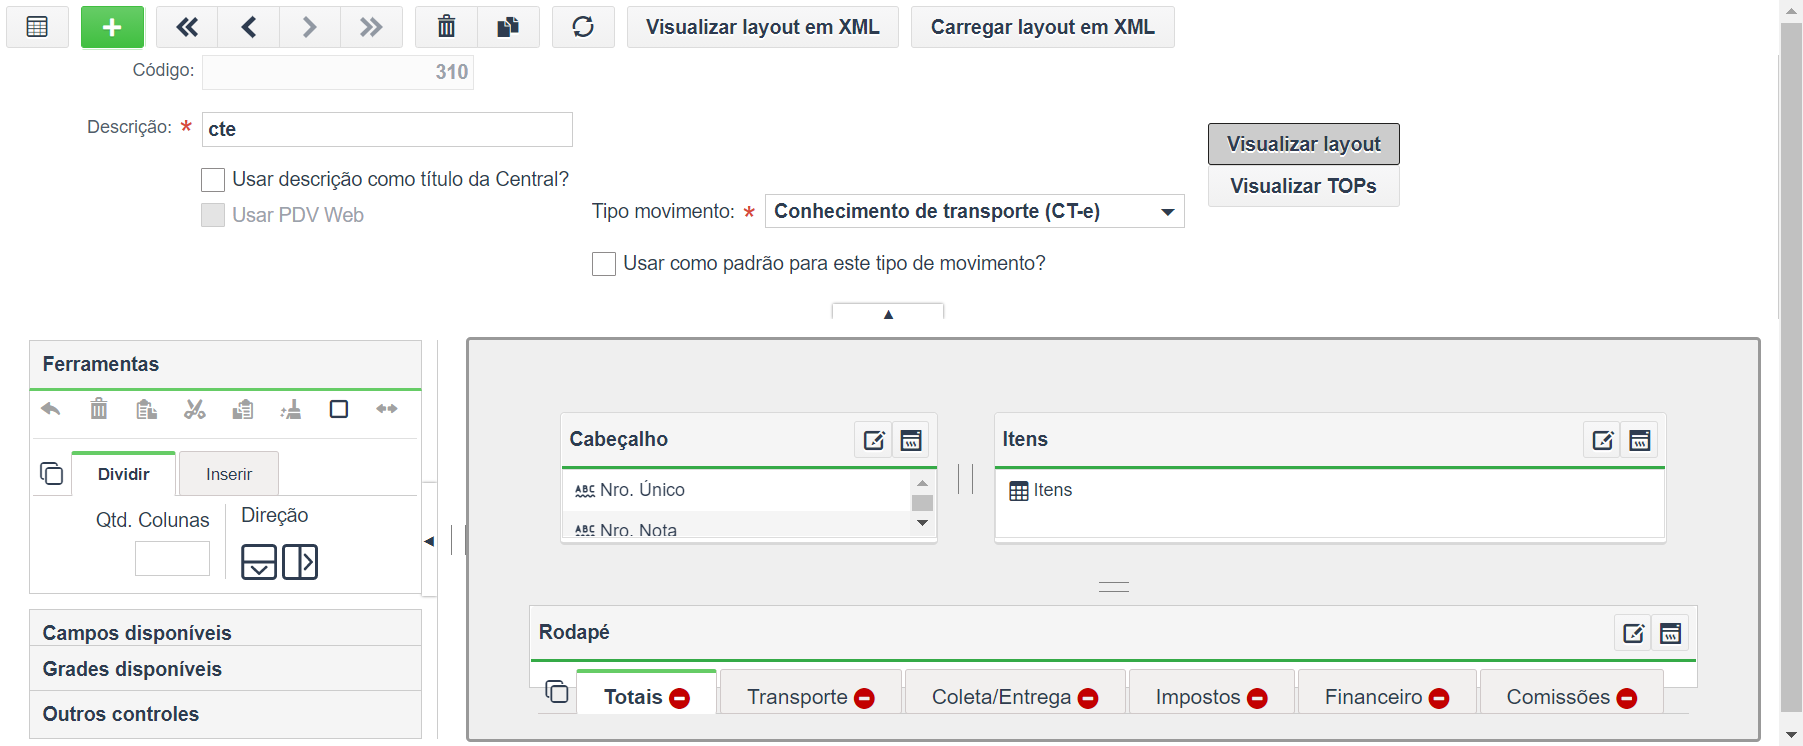Click the Qtd. Colunas input field
This screenshot has height=746, width=1803.
tap(172, 558)
